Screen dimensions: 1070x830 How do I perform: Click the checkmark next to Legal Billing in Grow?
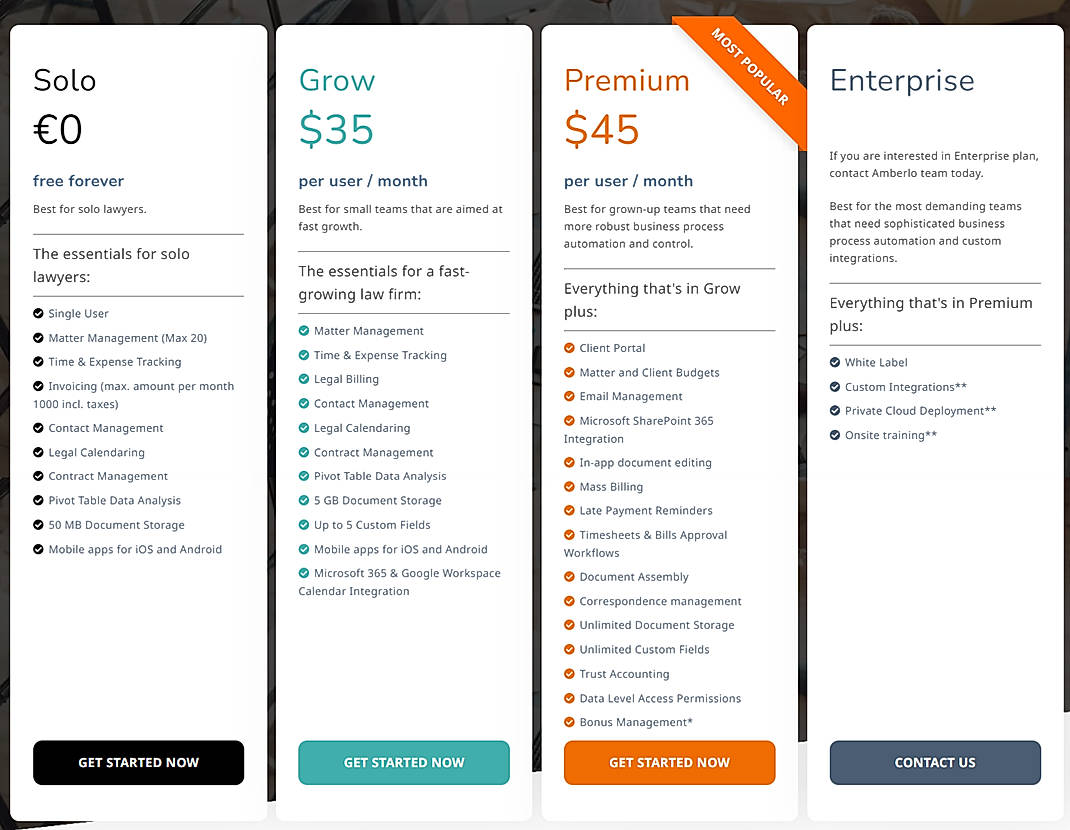(x=305, y=379)
